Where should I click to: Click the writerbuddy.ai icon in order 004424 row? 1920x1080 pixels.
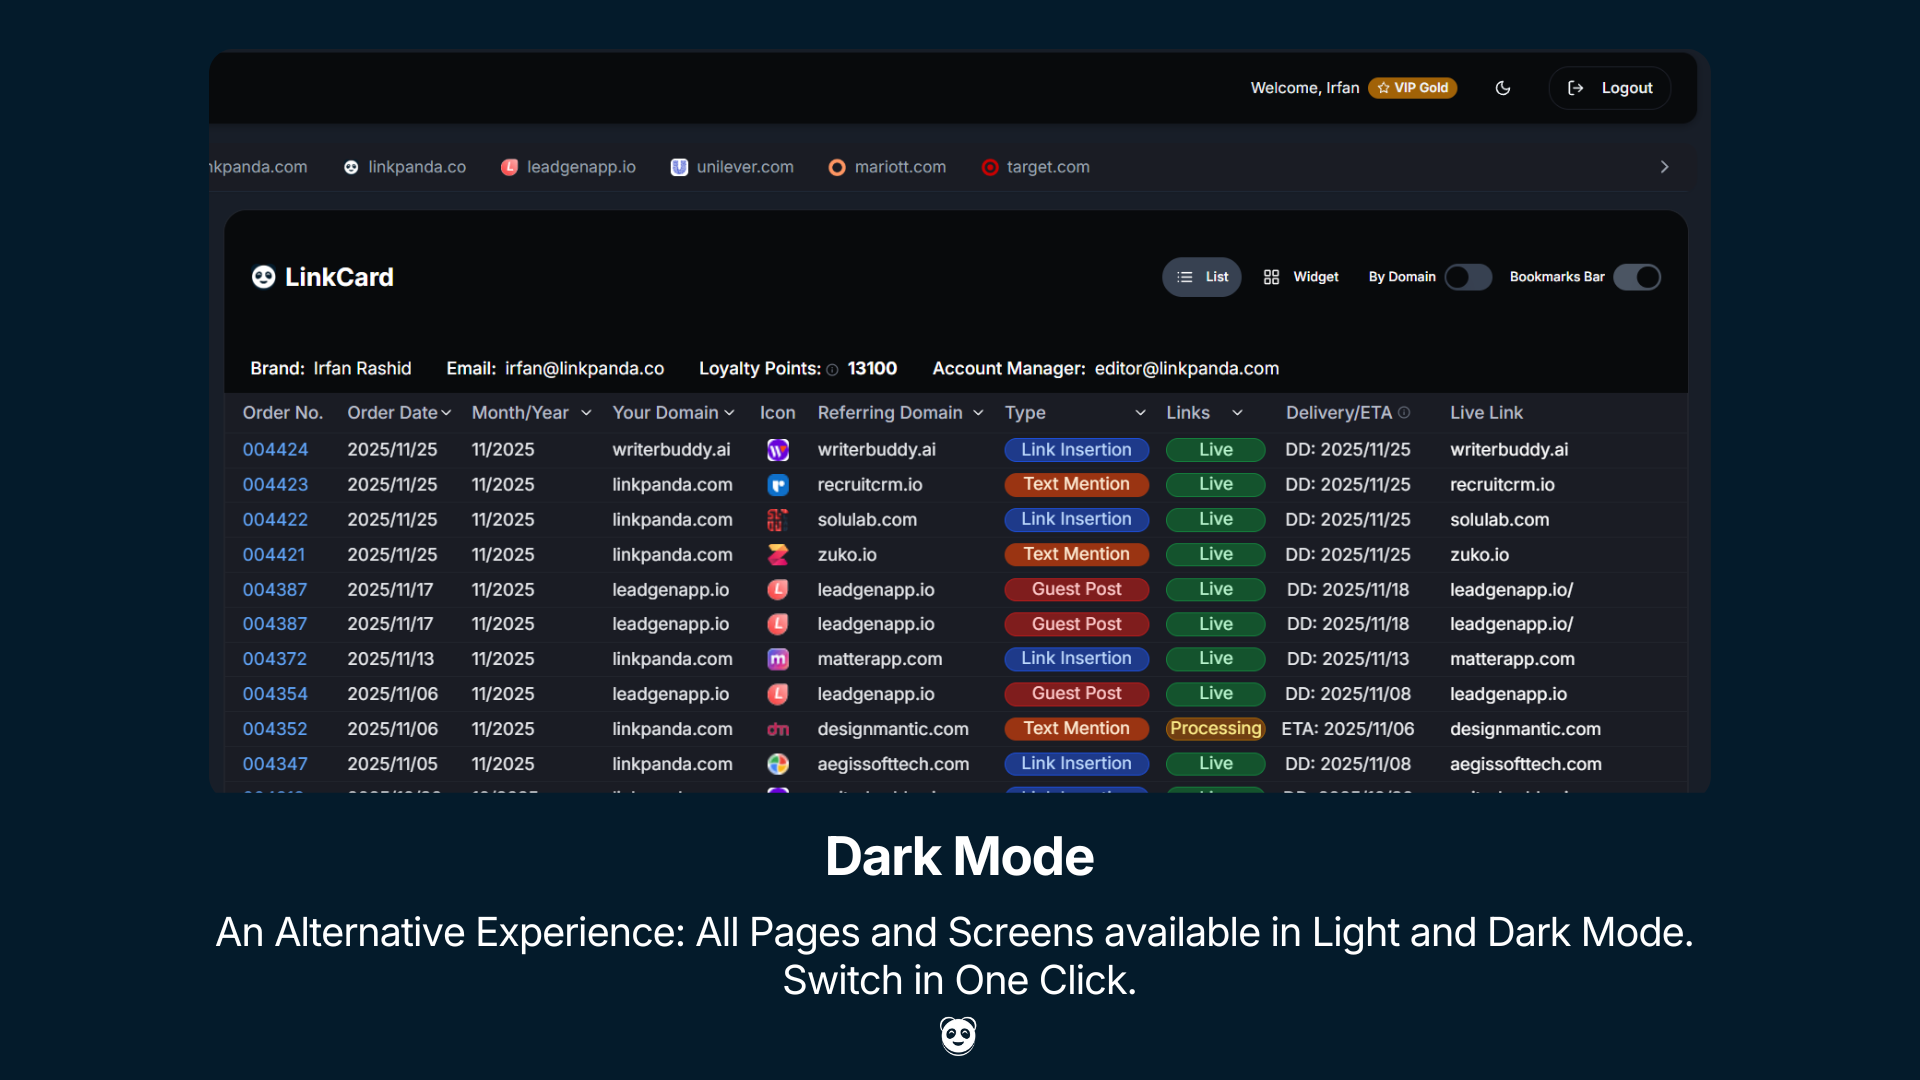[x=778, y=450]
